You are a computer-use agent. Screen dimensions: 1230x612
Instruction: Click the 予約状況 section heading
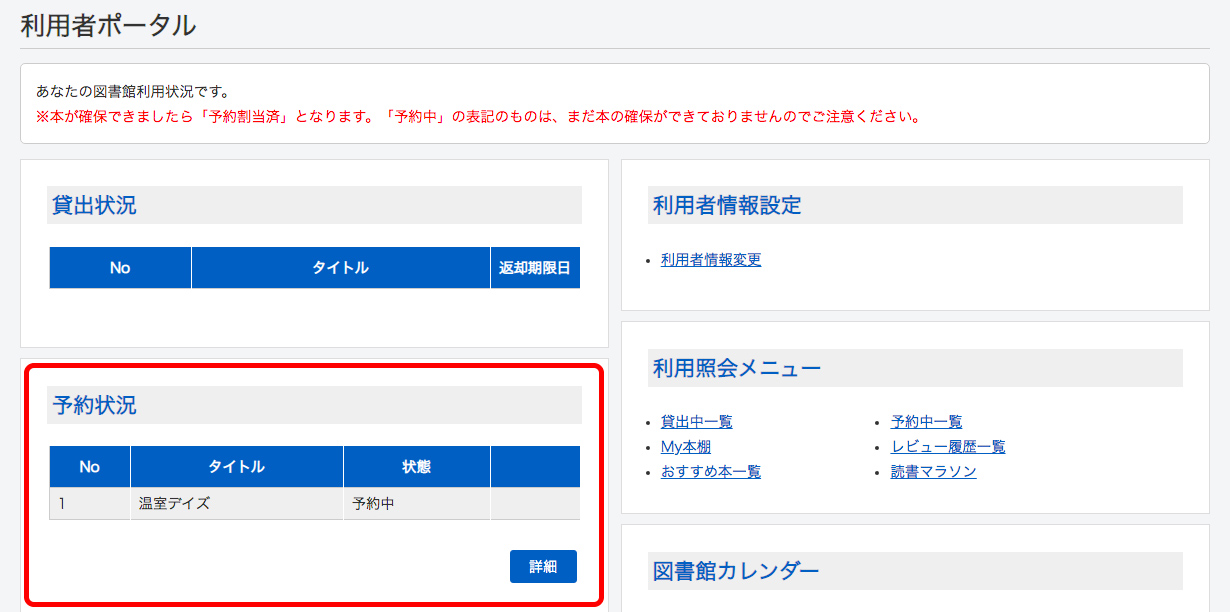coord(95,406)
